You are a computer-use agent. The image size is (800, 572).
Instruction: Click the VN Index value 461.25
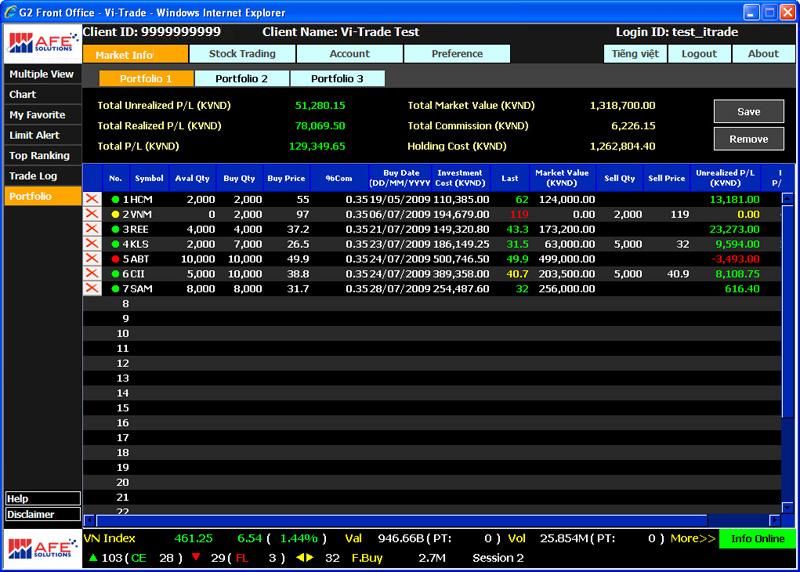click(193, 538)
